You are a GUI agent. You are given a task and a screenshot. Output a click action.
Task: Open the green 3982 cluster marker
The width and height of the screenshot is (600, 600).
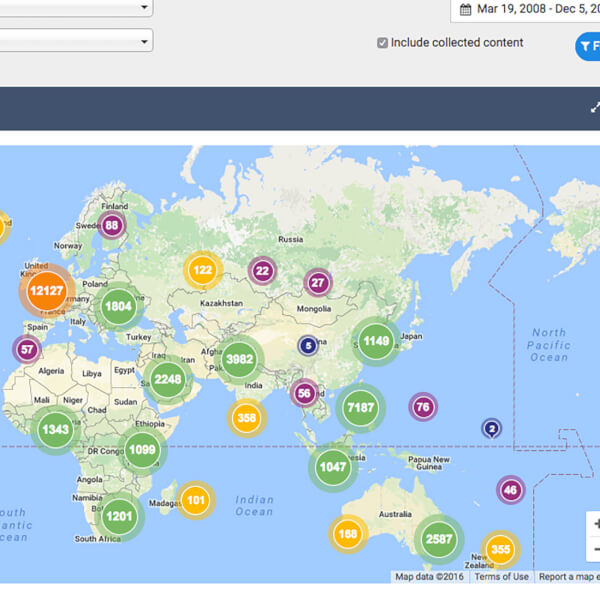click(x=240, y=359)
